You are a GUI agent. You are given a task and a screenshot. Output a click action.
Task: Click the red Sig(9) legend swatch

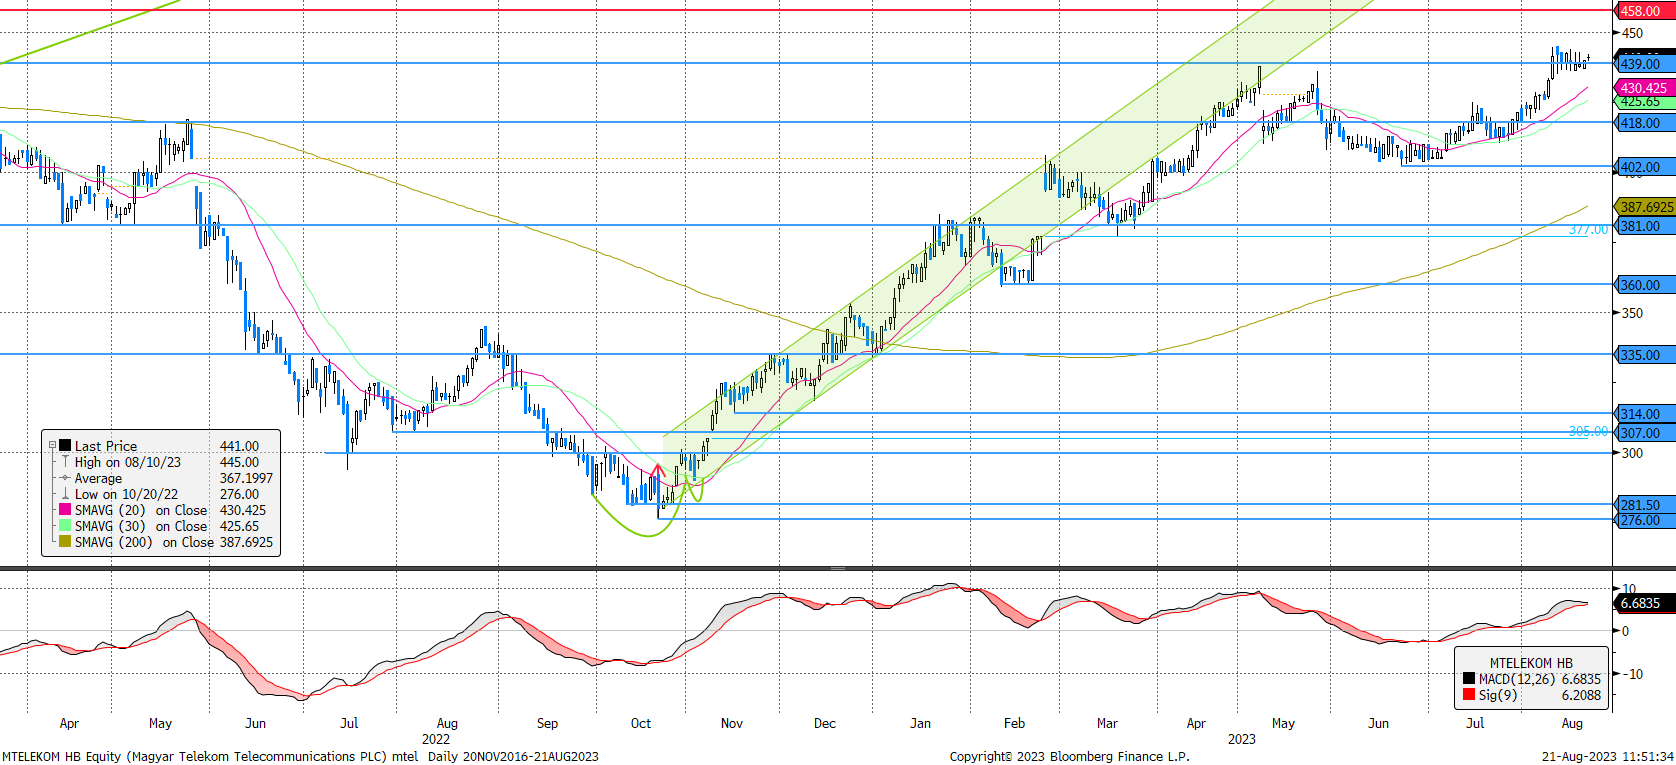coord(1468,694)
